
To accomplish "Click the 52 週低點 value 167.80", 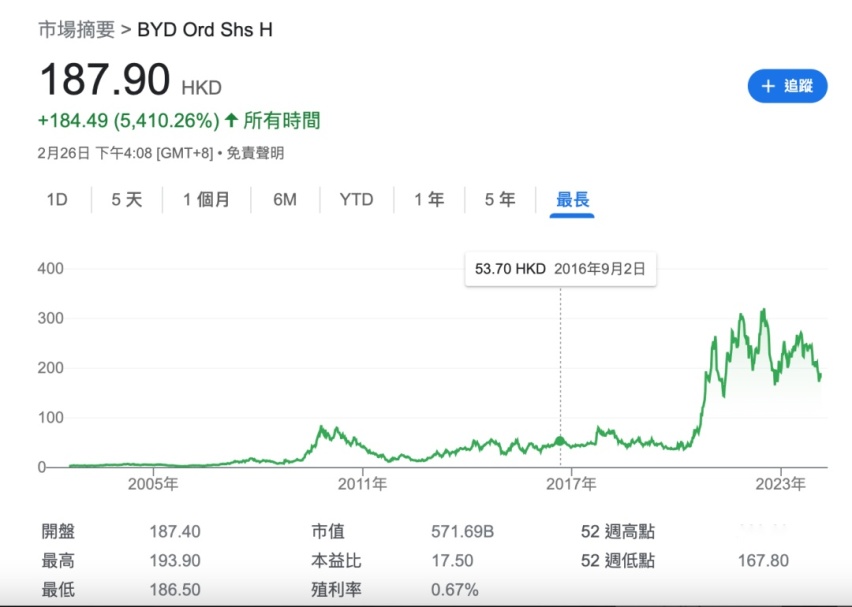I will pos(763,560).
